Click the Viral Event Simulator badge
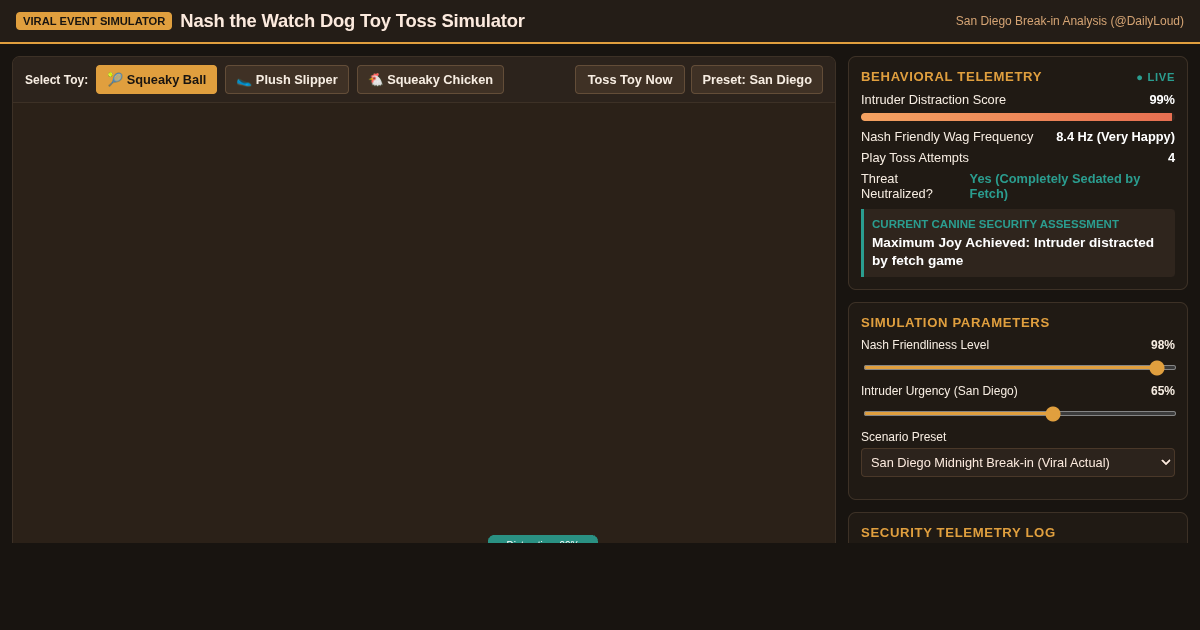The image size is (1200, 630). [94, 21]
